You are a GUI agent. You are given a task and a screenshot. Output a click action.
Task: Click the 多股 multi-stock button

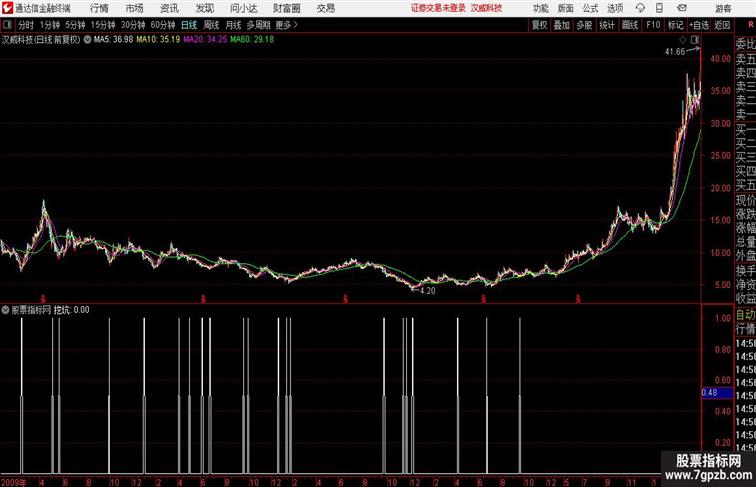pyautogui.click(x=584, y=25)
